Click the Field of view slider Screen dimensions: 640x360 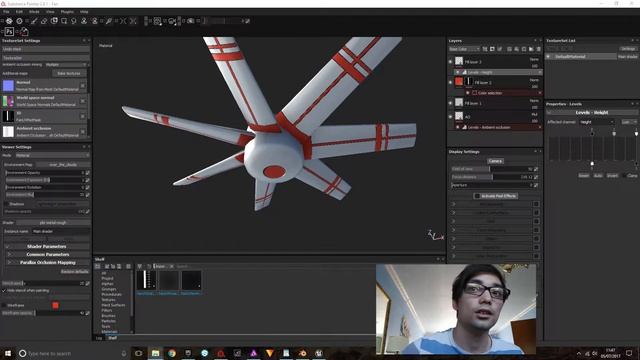pyautogui.click(x=492, y=169)
